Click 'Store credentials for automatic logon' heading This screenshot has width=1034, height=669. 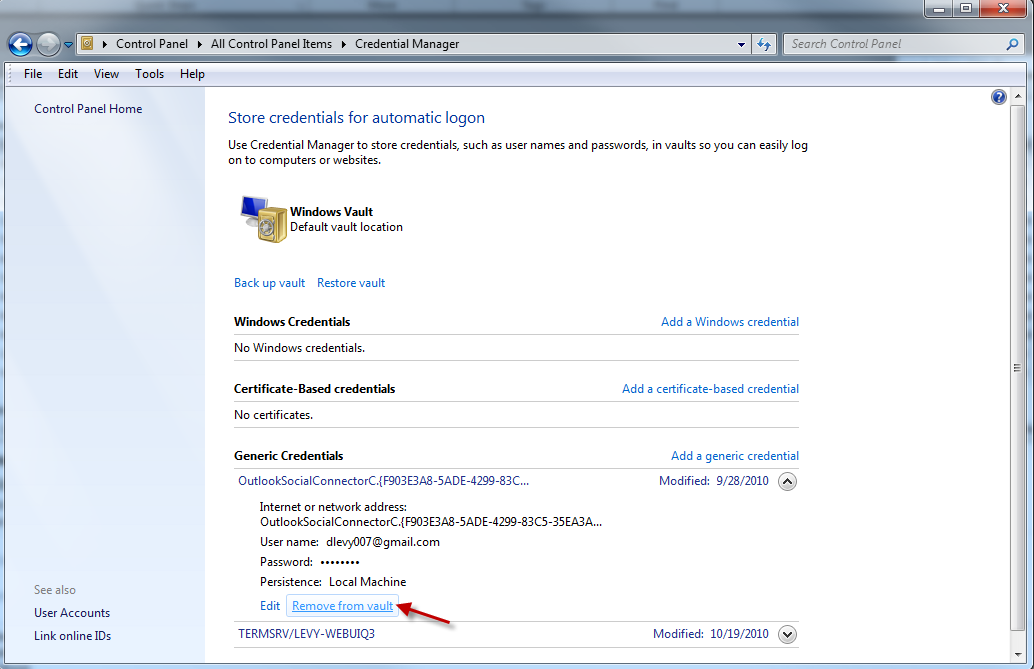pos(356,117)
